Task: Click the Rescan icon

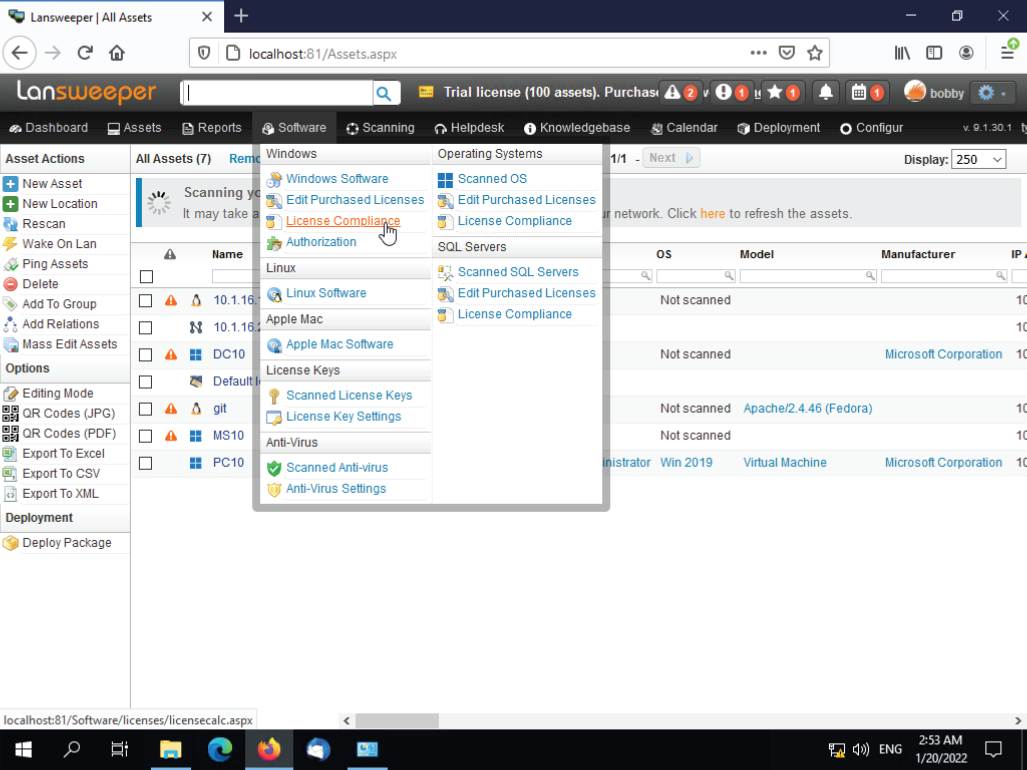Action: click(x=10, y=224)
